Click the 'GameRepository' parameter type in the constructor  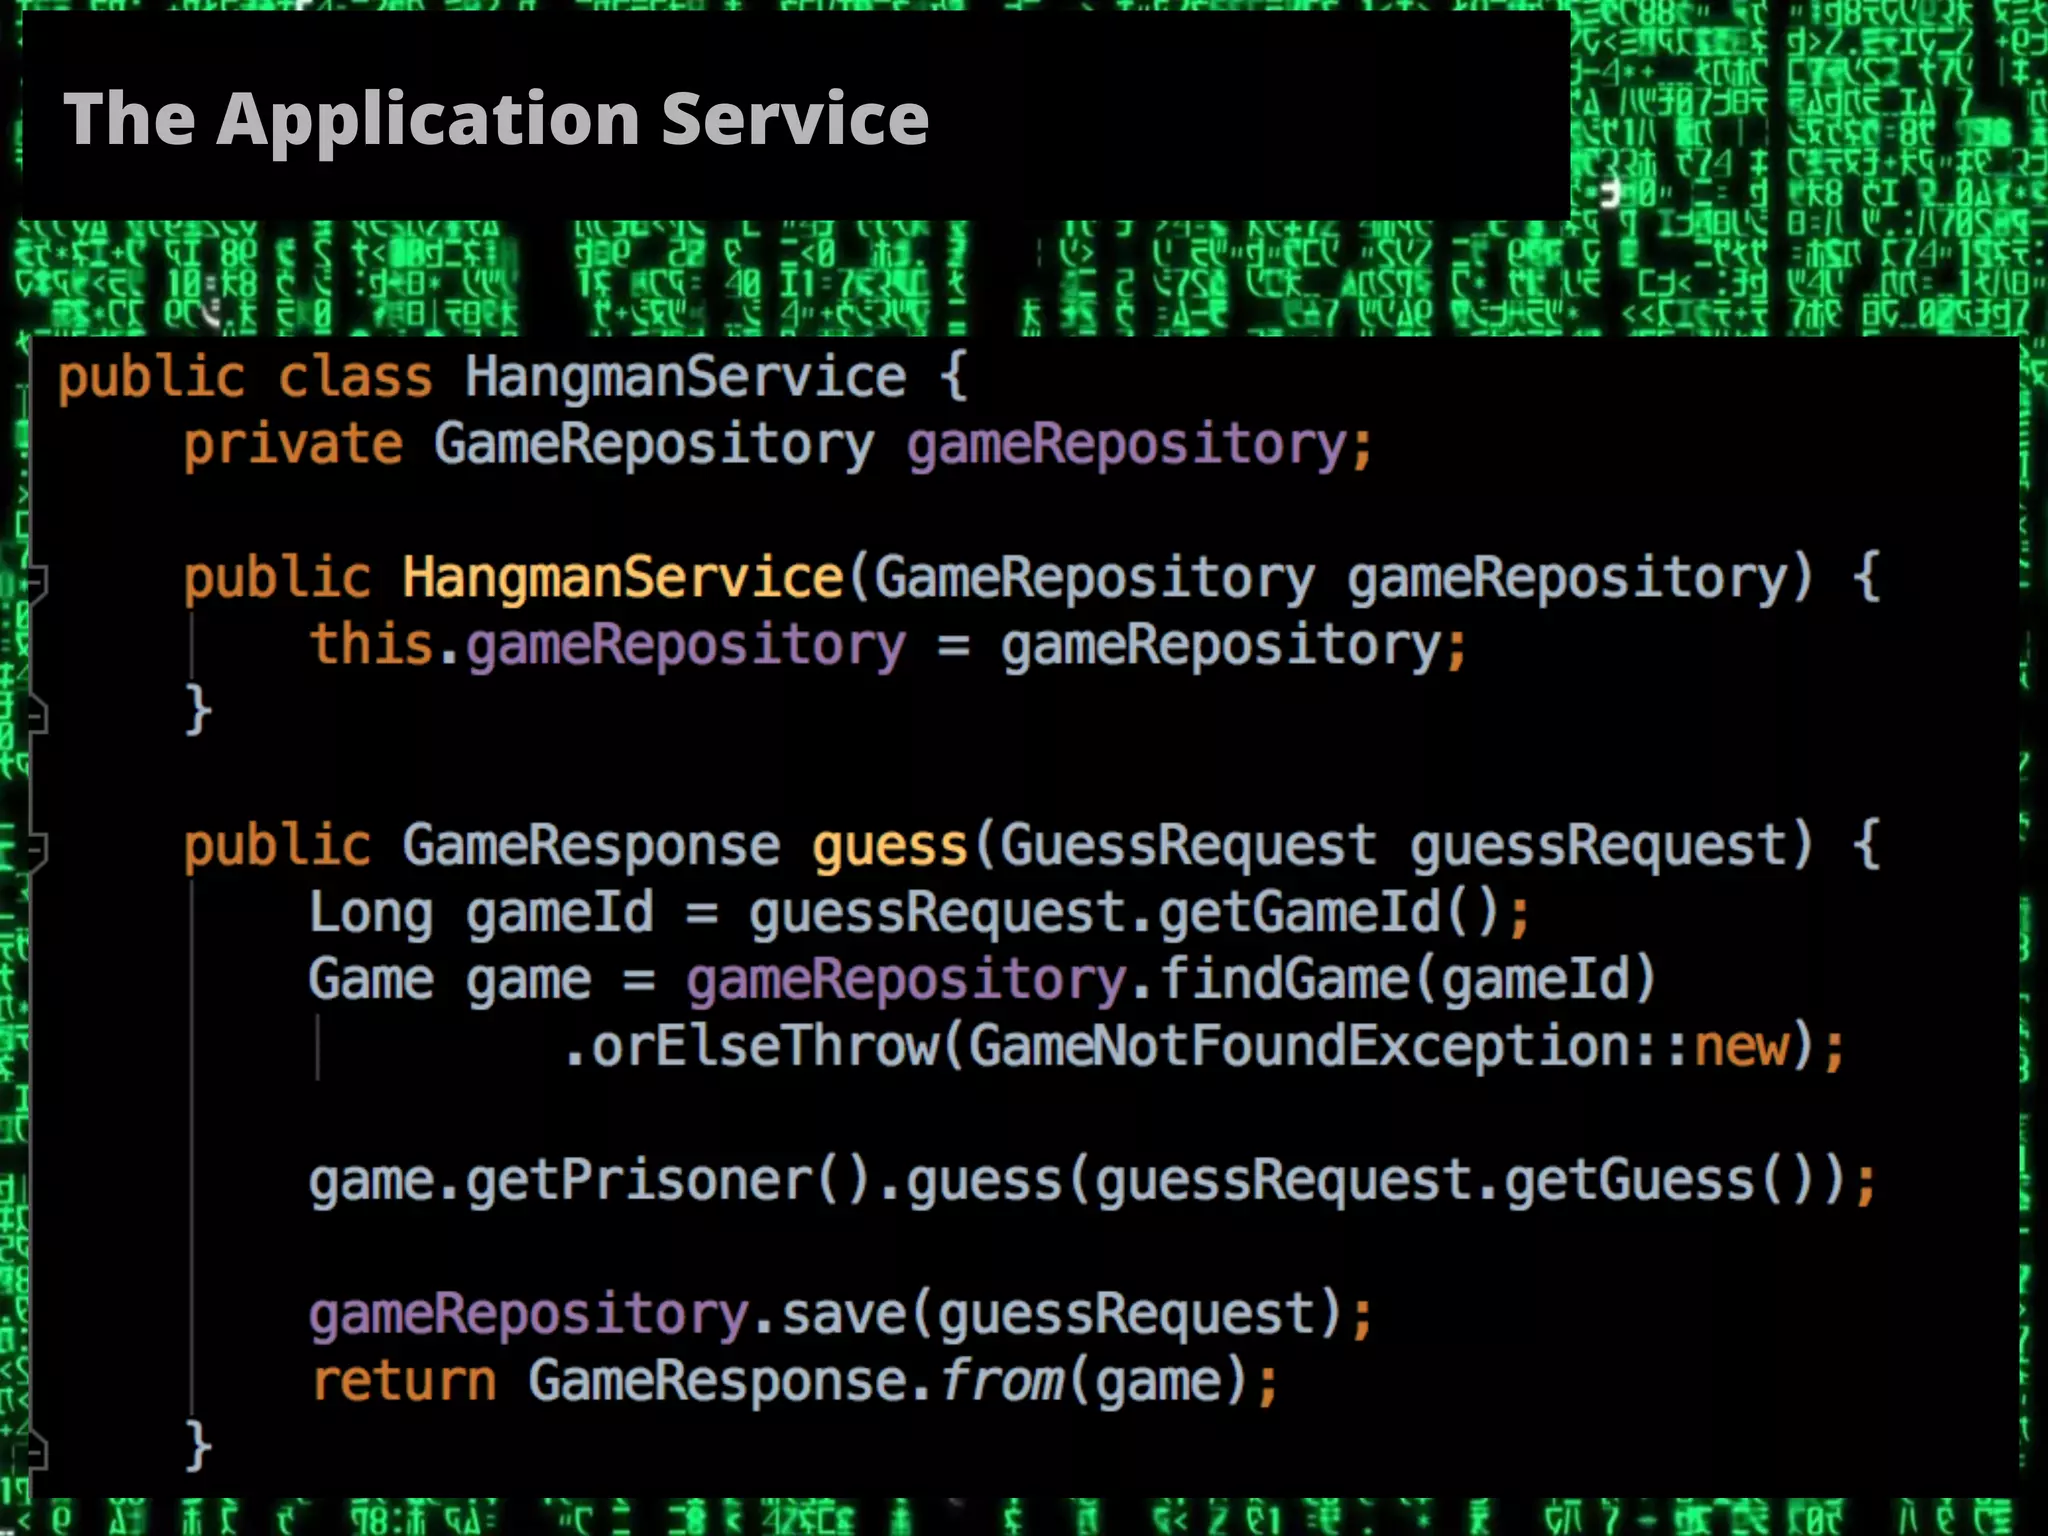[1096, 578]
